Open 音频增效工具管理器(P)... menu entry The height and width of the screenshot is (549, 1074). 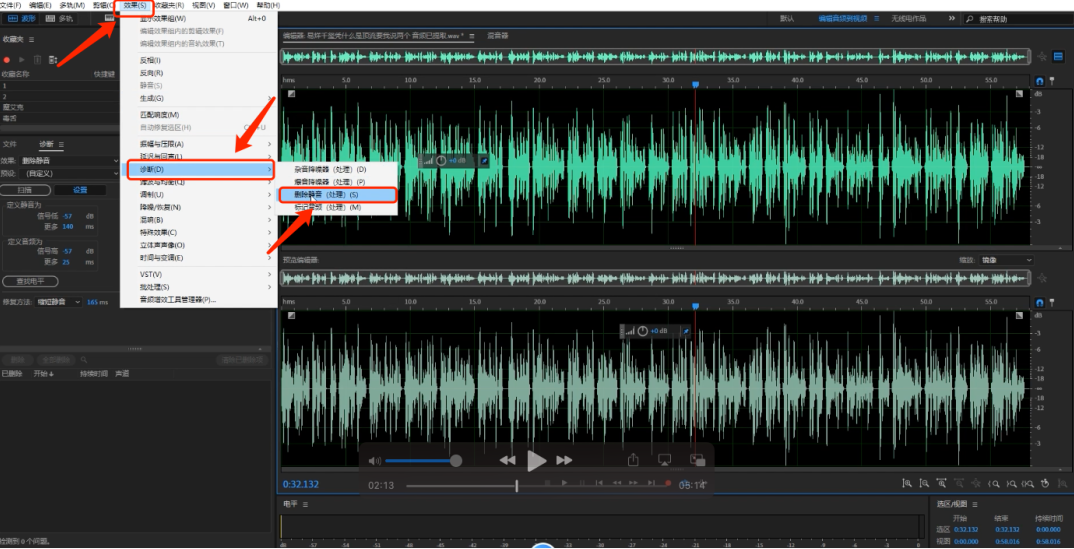click(x=199, y=299)
